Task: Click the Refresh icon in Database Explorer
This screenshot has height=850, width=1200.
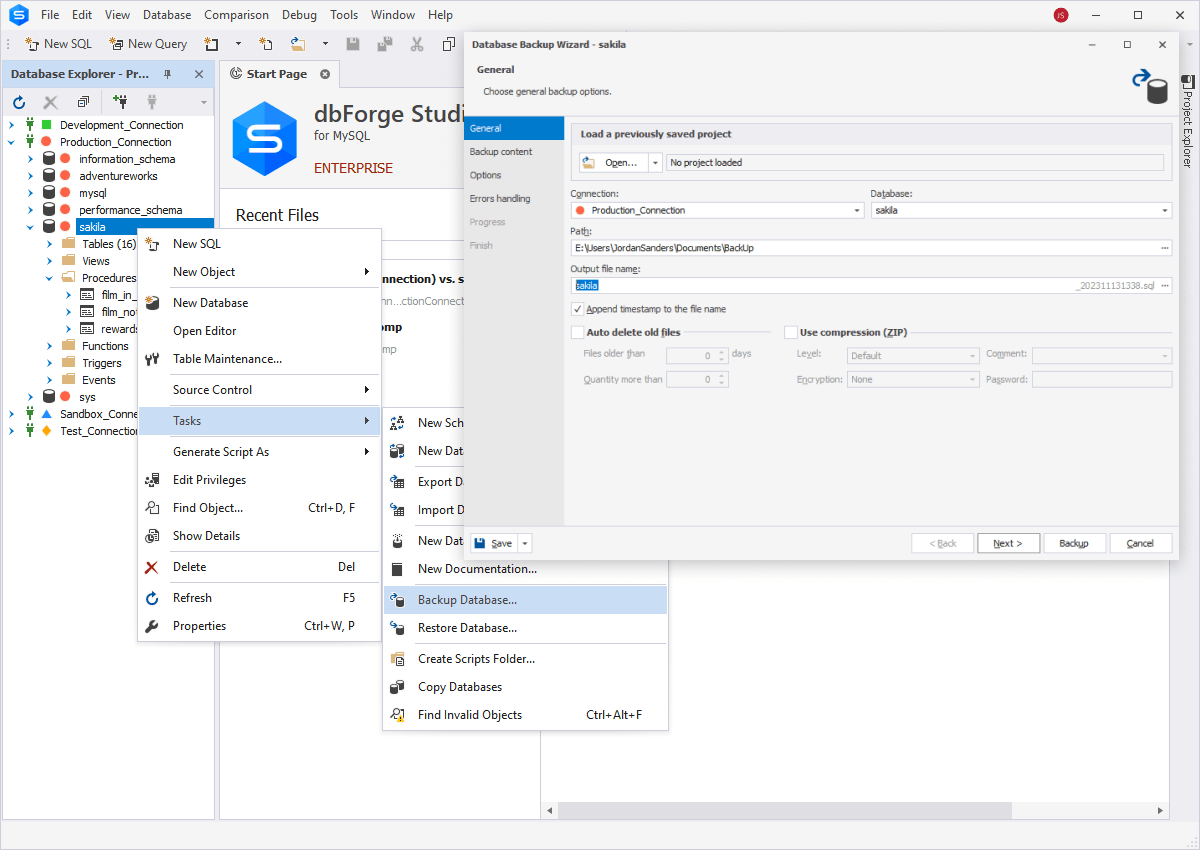Action: [19, 101]
